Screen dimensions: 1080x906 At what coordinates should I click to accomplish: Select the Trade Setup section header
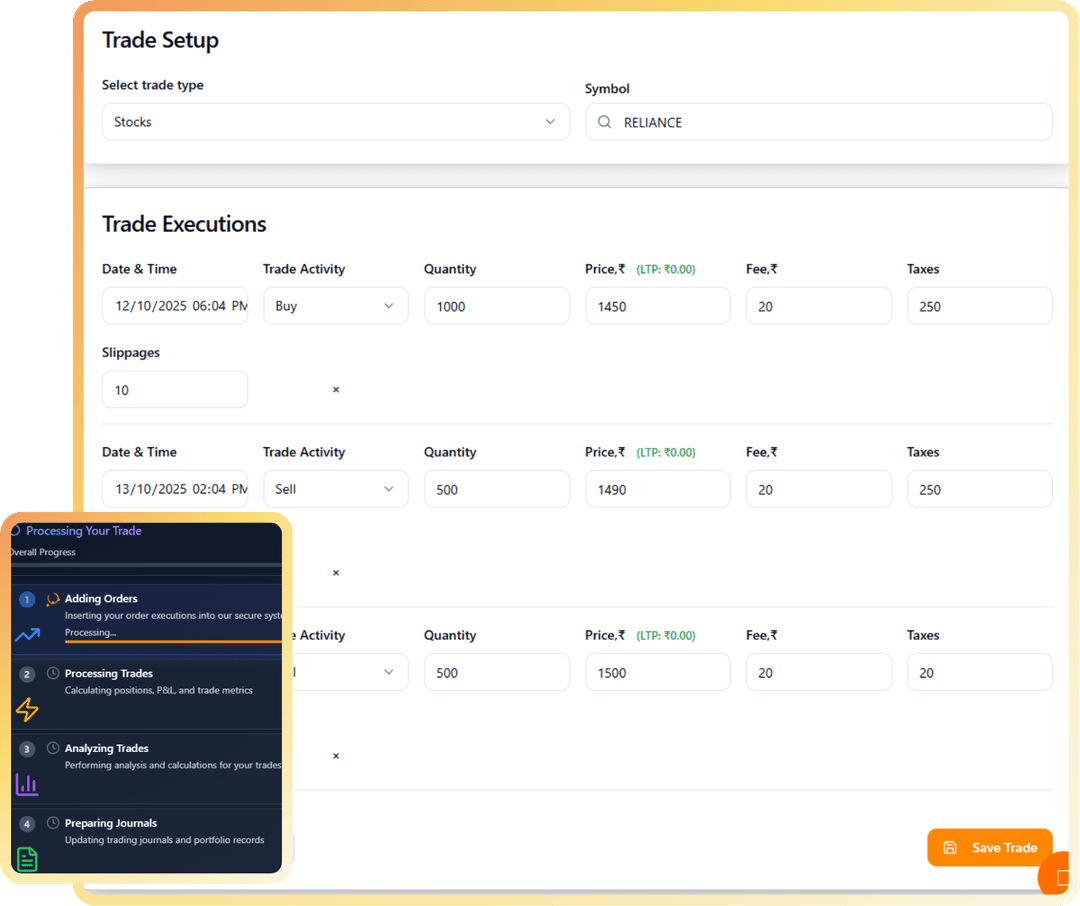pos(160,41)
